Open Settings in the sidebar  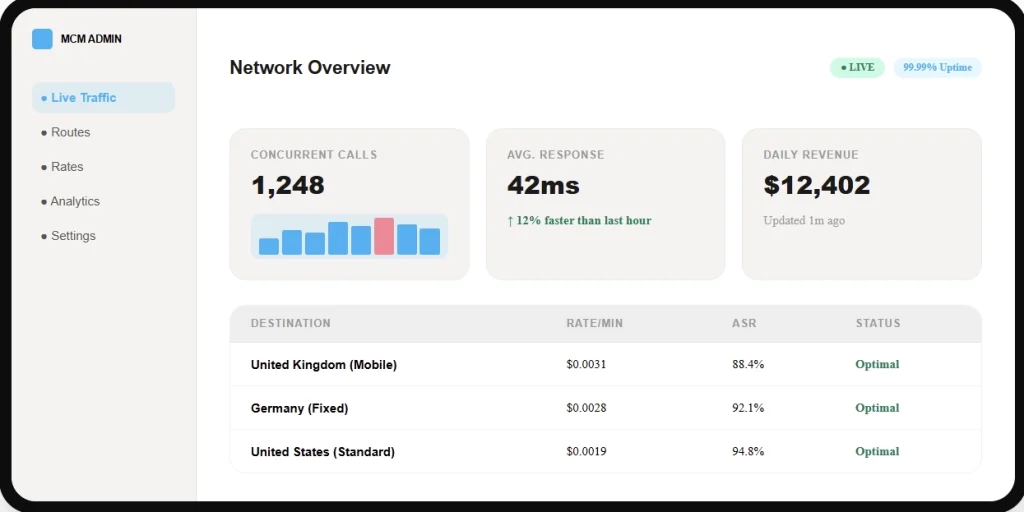click(x=73, y=236)
